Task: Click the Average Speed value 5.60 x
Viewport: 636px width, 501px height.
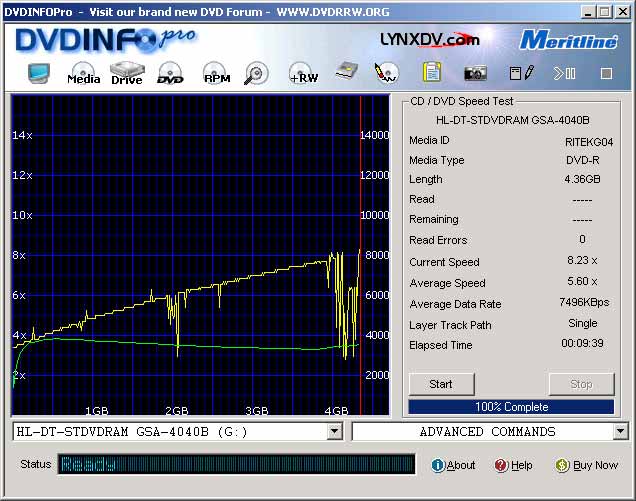Action: pos(582,282)
